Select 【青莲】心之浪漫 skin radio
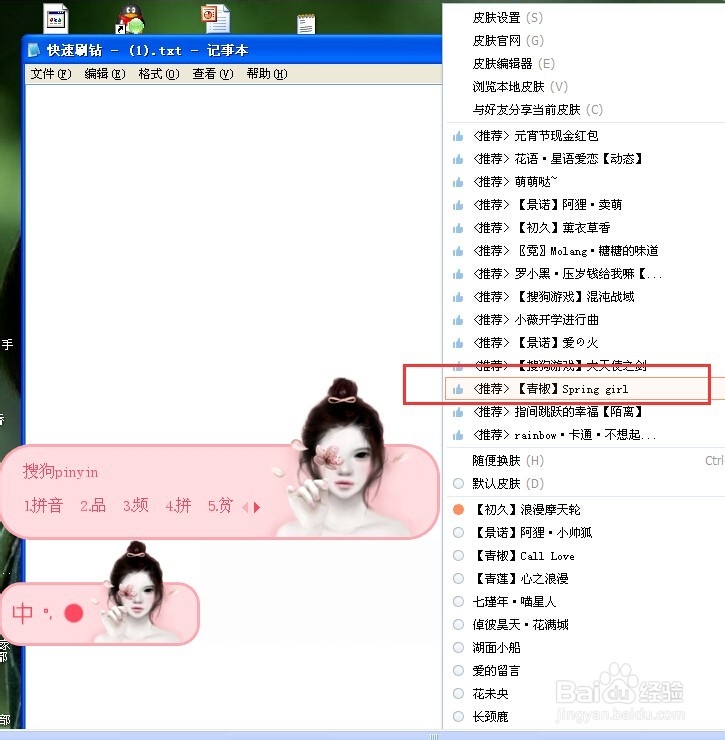725x740 pixels. 458,579
